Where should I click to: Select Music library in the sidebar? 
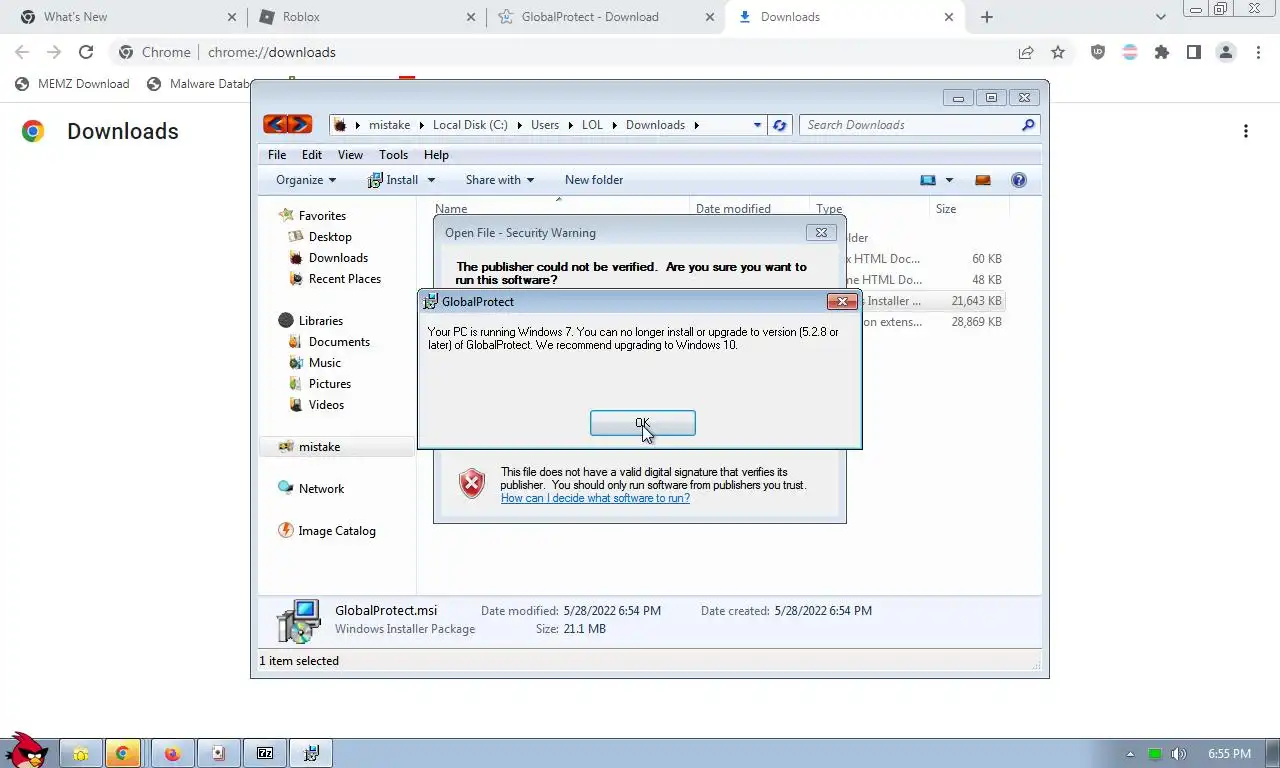coord(324,363)
